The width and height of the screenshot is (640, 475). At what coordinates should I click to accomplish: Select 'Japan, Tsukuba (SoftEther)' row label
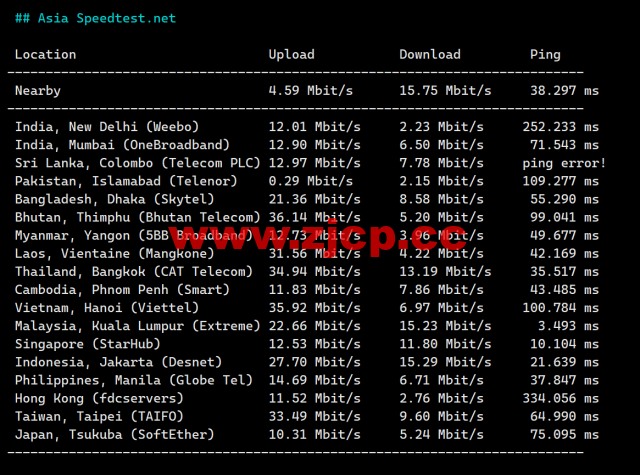115,435
